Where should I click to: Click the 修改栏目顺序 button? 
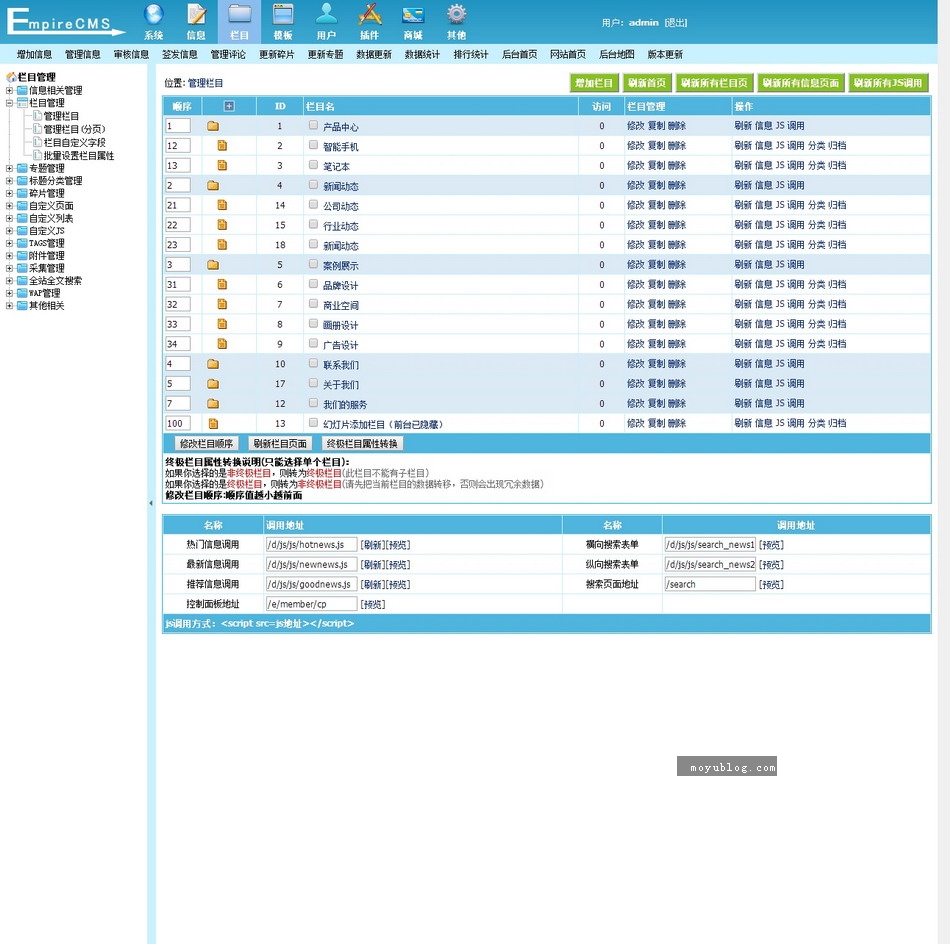point(207,444)
